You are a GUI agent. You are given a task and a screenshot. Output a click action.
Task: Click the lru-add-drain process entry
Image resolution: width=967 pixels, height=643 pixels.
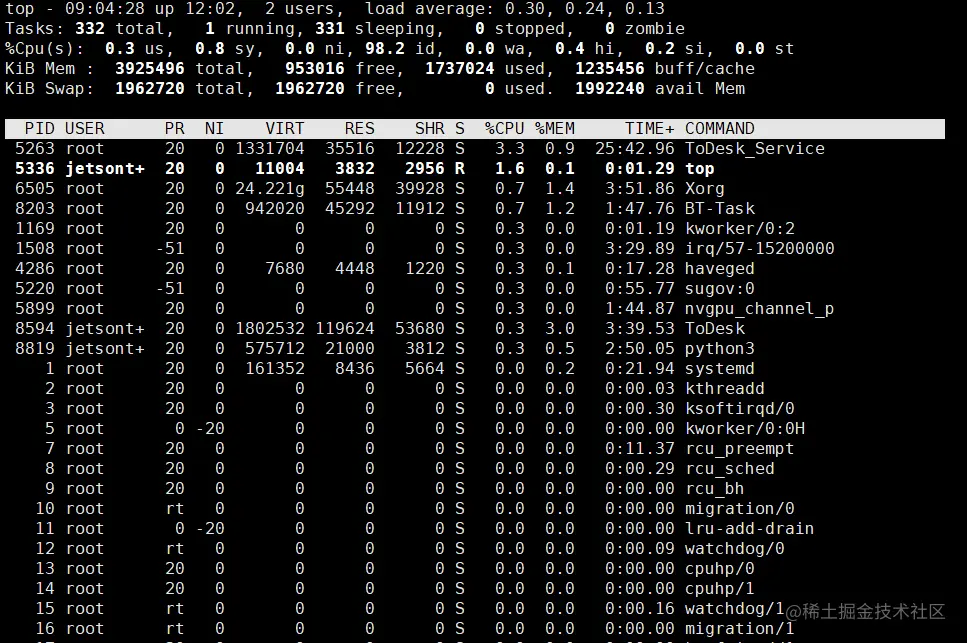749,528
